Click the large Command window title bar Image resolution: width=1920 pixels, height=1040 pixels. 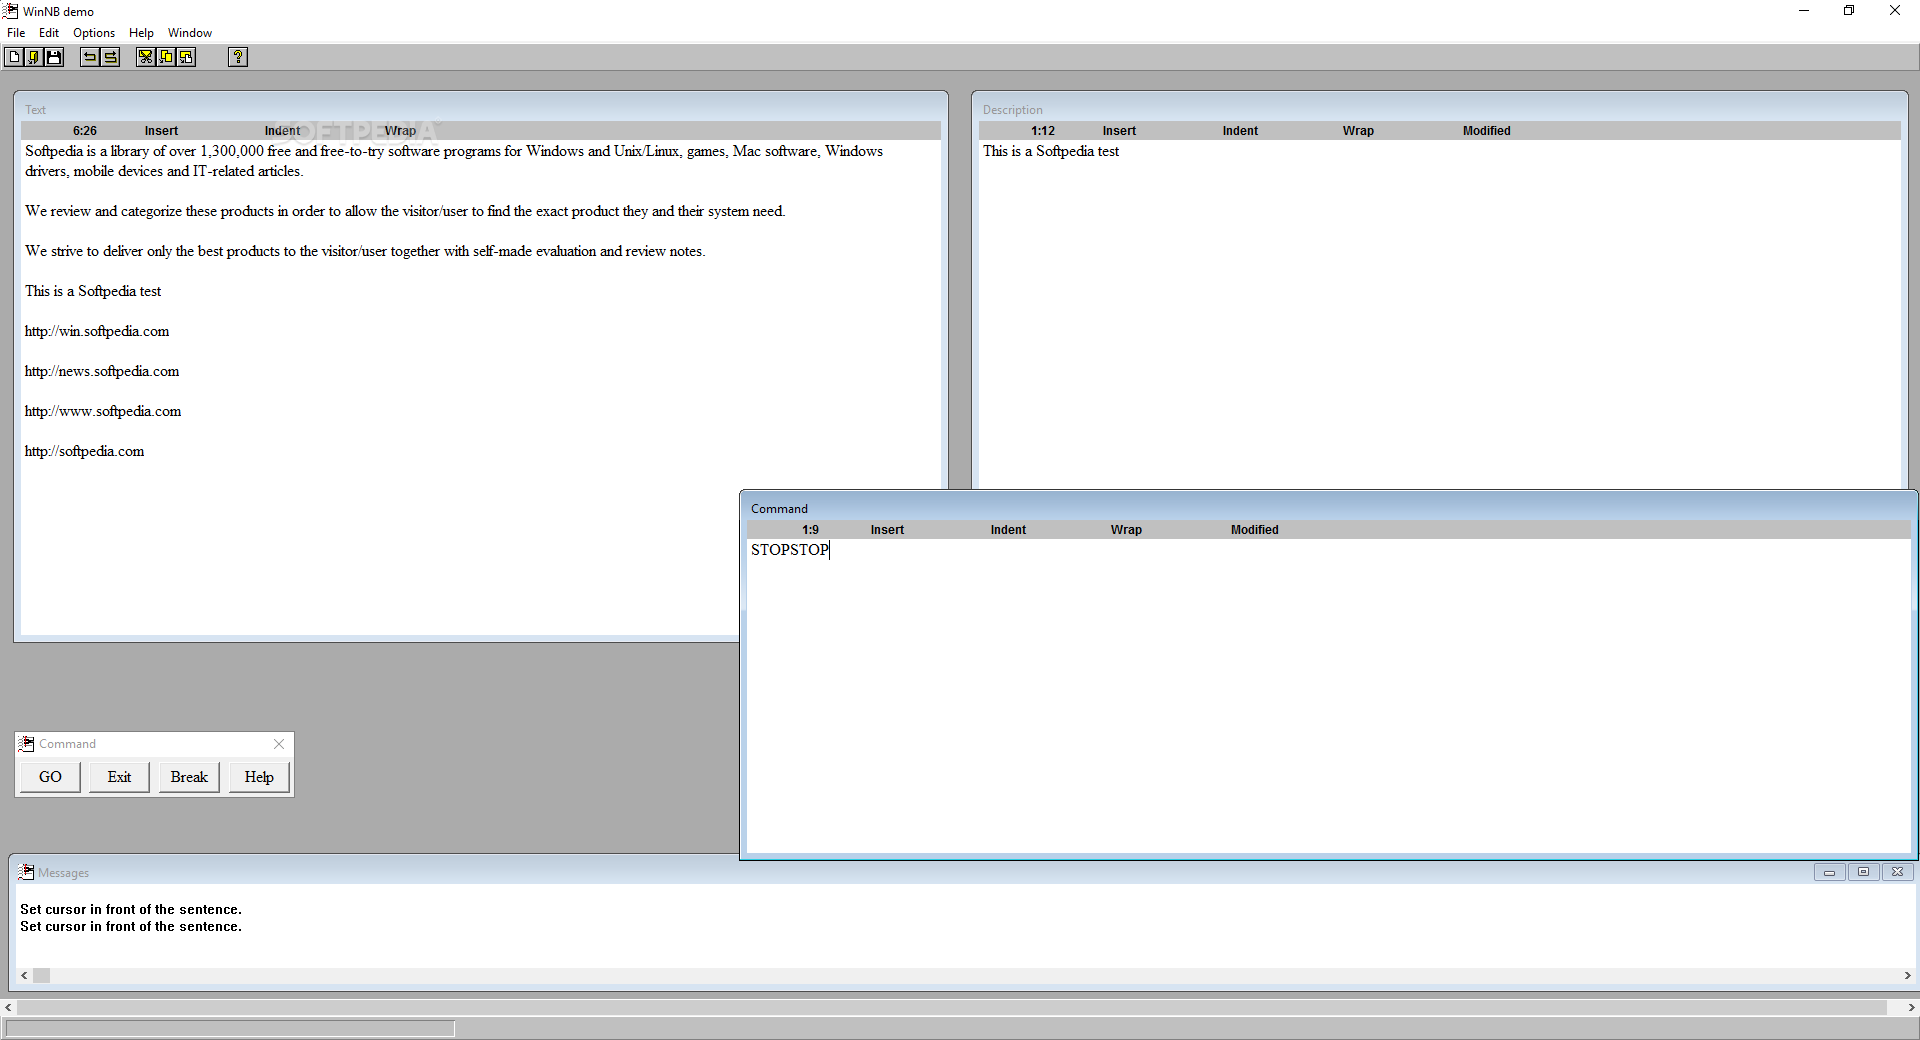point(1328,508)
